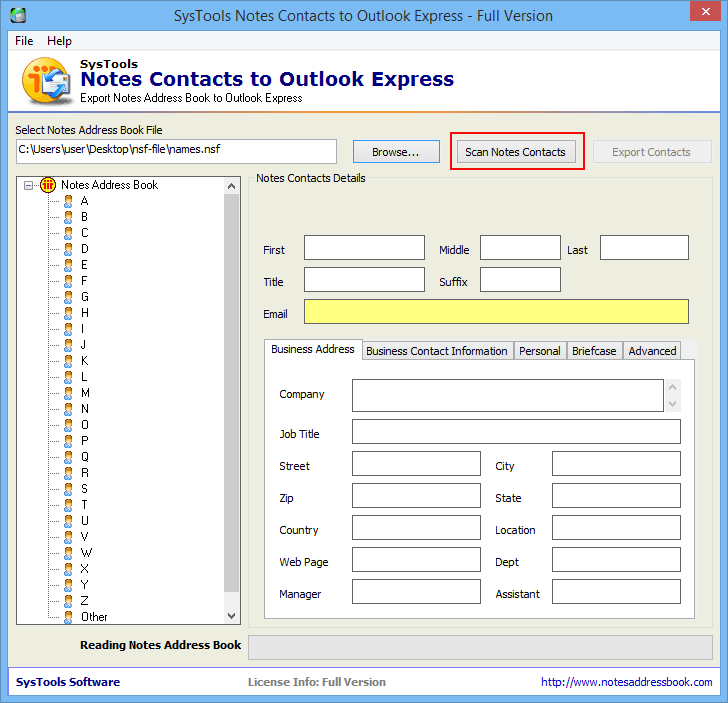Click the contact icon beside letter J
Viewport: 728px width, 703px height.
68,345
